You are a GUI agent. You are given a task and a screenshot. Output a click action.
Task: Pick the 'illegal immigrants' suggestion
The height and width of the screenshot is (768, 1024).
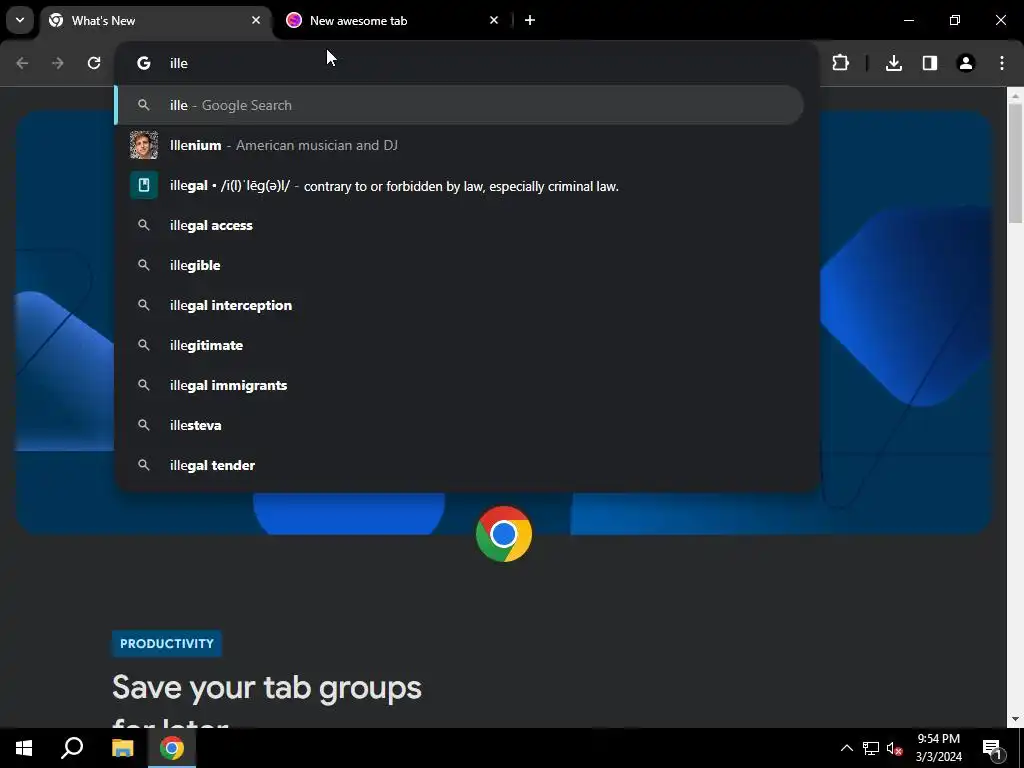click(459, 385)
